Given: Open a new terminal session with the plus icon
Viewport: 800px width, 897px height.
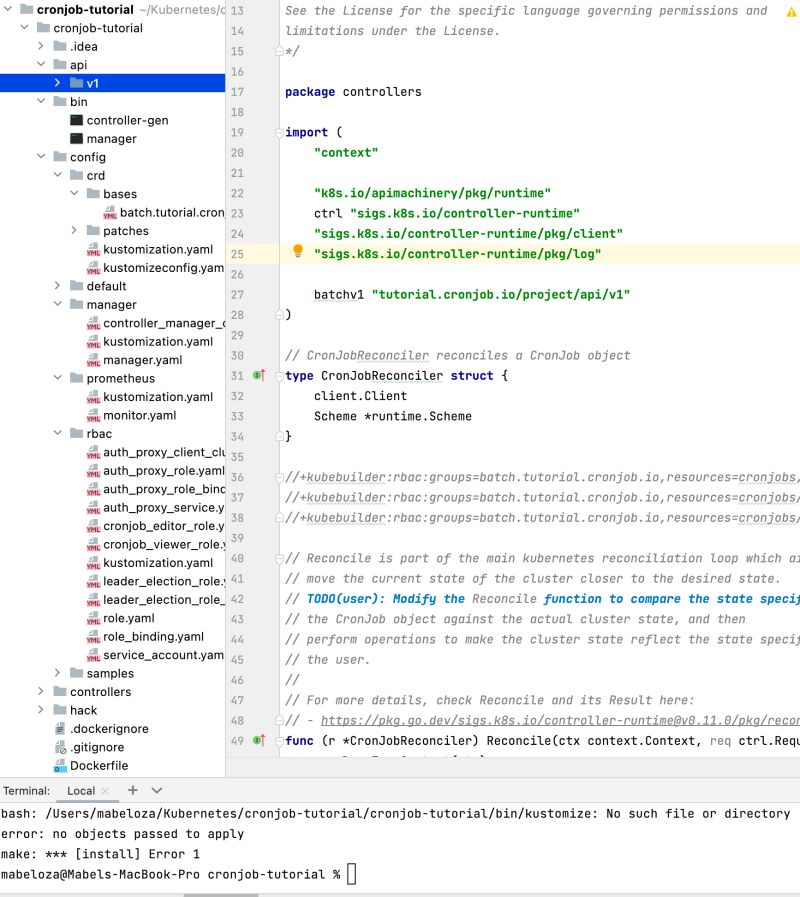Looking at the screenshot, I should click(134, 790).
